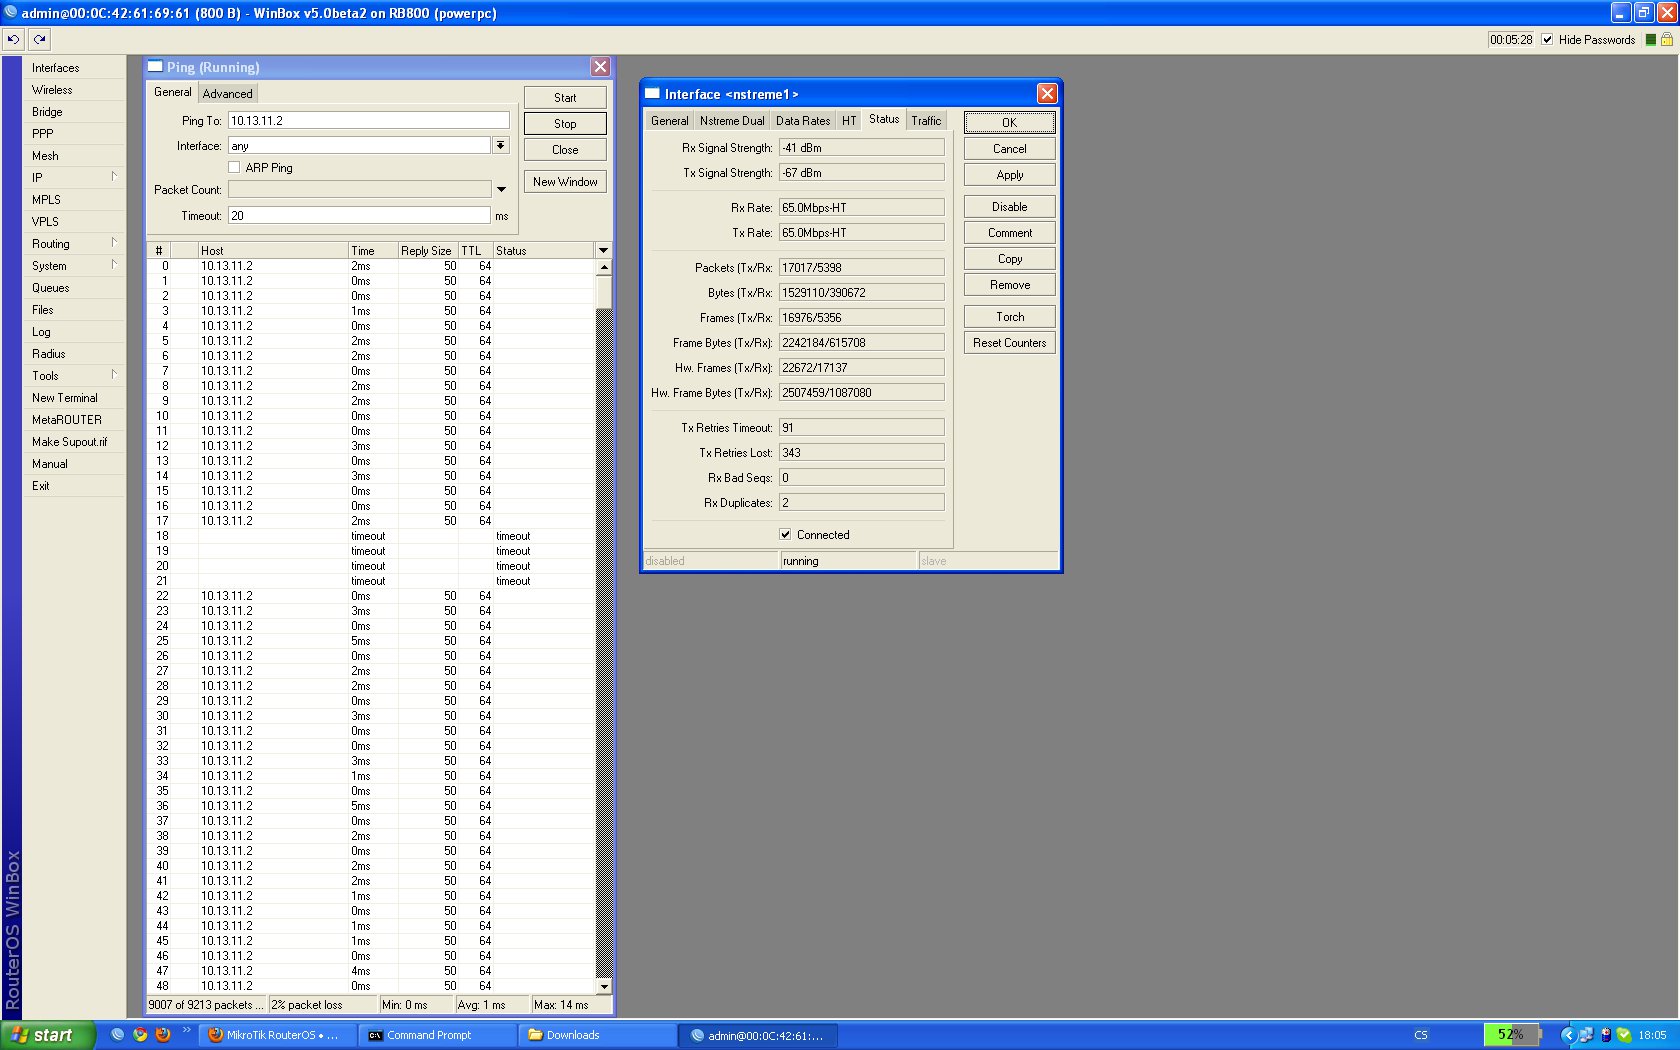1680x1050 pixels.
Task: Switch to the General tab in Interface dialog
Action: click(x=669, y=121)
